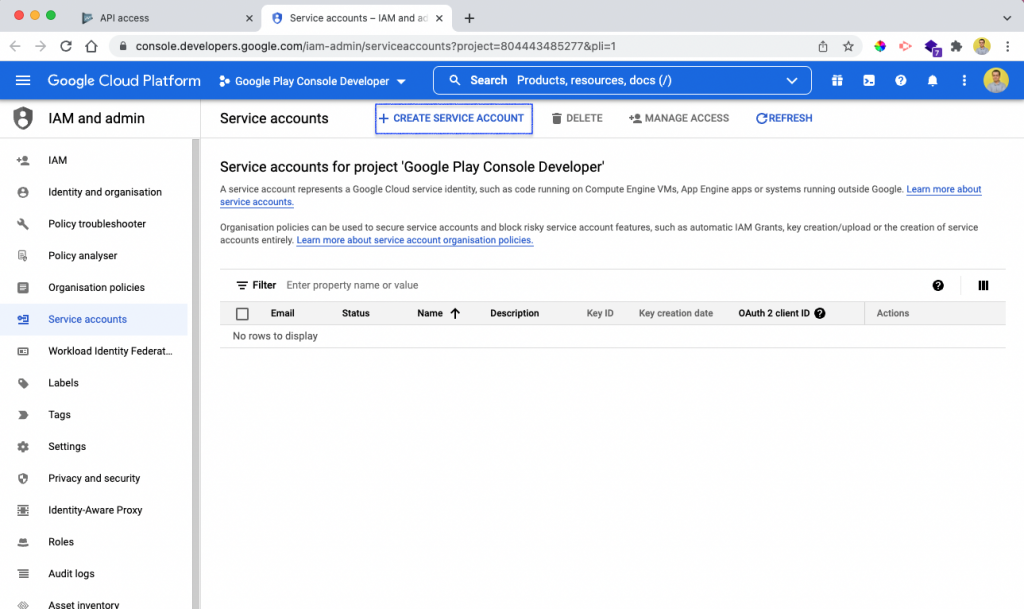Click the Name column sort arrow

(455, 313)
